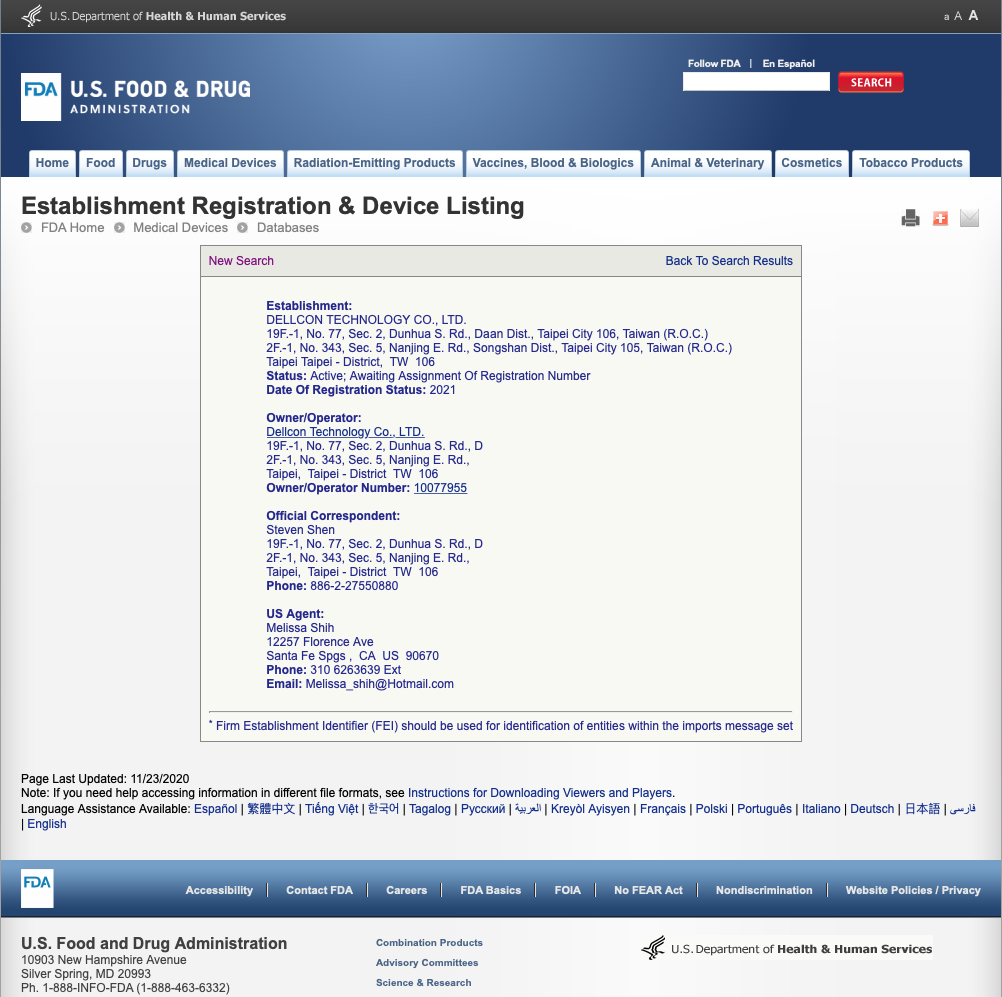The image size is (1002, 997).
Task: Choose Deutsch language assistance
Action: [872, 809]
